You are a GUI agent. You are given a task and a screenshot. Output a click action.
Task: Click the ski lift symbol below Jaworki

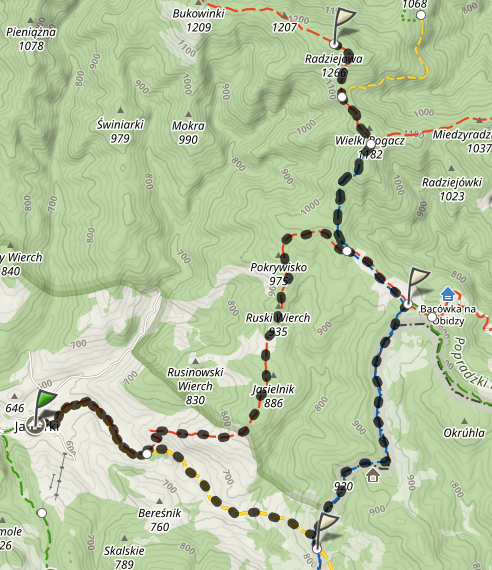coord(60,477)
